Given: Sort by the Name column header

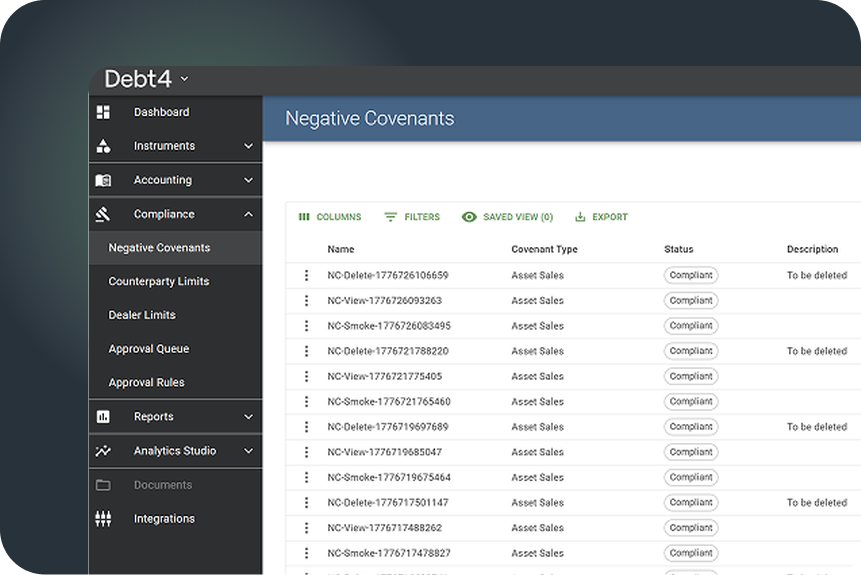Looking at the screenshot, I should point(341,249).
